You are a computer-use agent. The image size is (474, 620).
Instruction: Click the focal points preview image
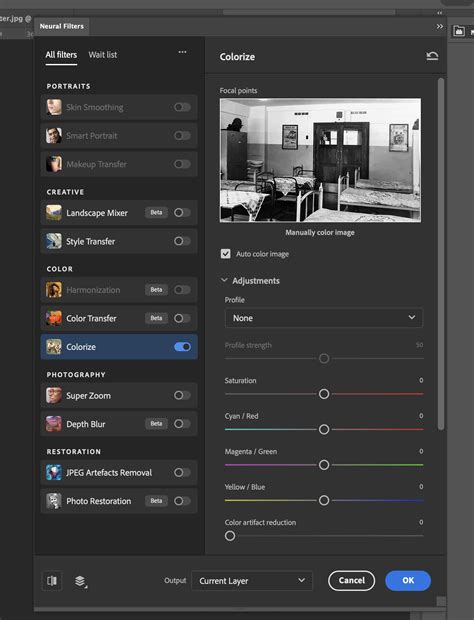(x=320, y=160)
